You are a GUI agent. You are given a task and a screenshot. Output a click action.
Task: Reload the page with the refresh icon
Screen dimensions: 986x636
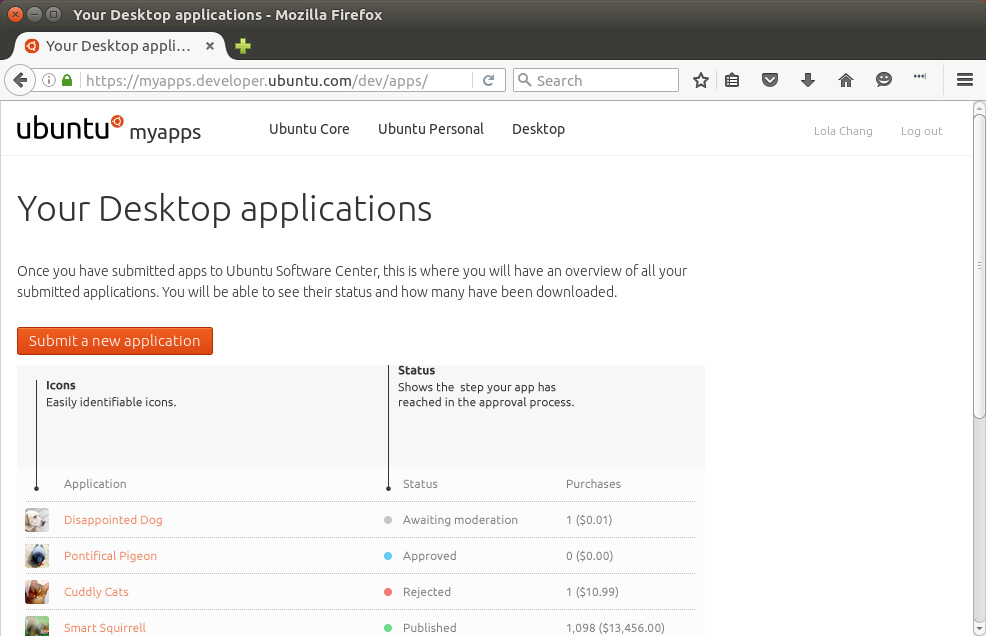(x=489, y=81)
